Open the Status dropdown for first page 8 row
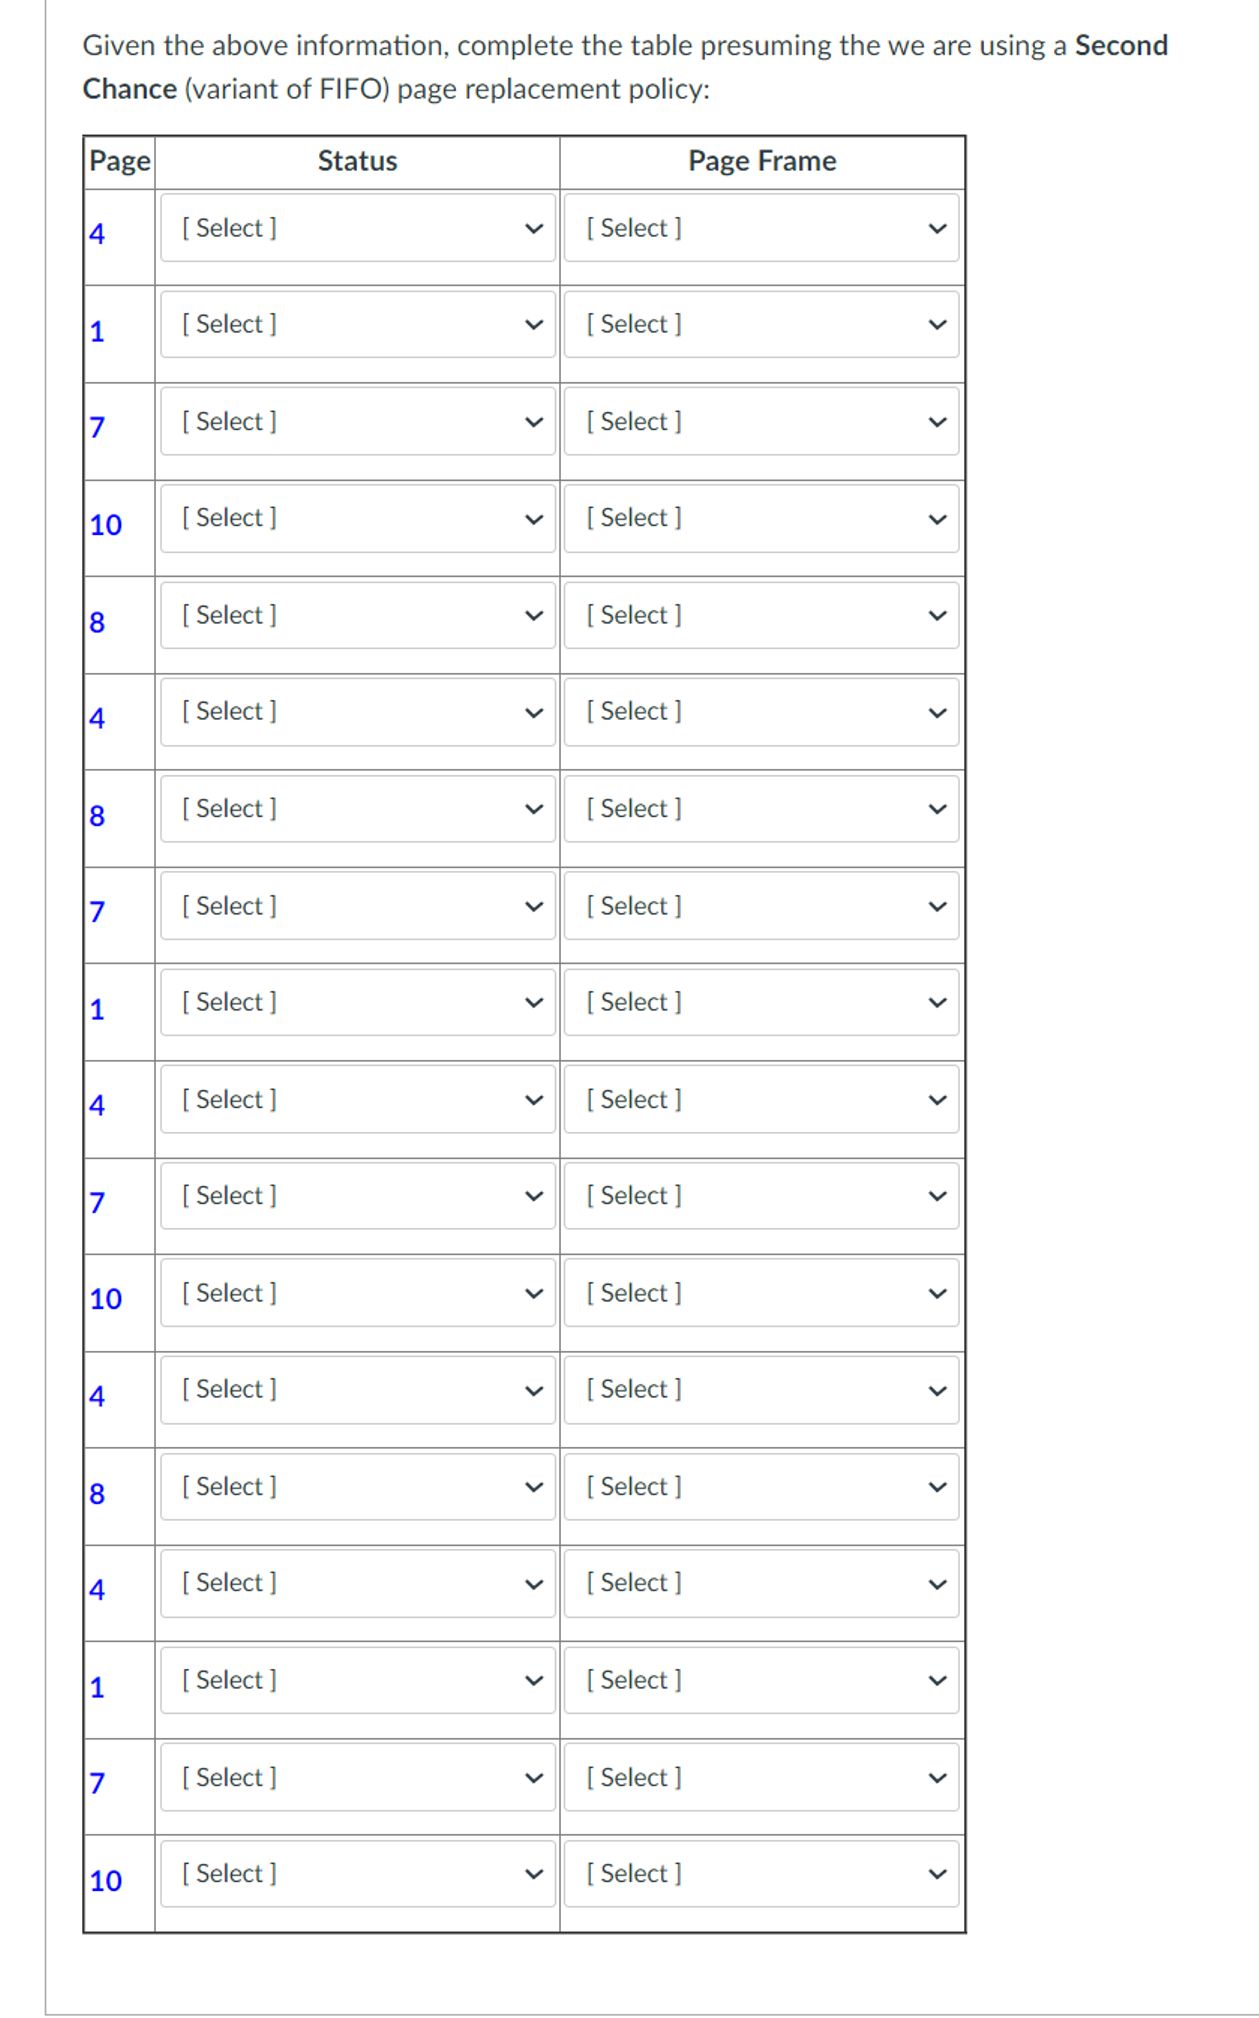This screenshot has width=1259, height=2018. click(357, 615)
